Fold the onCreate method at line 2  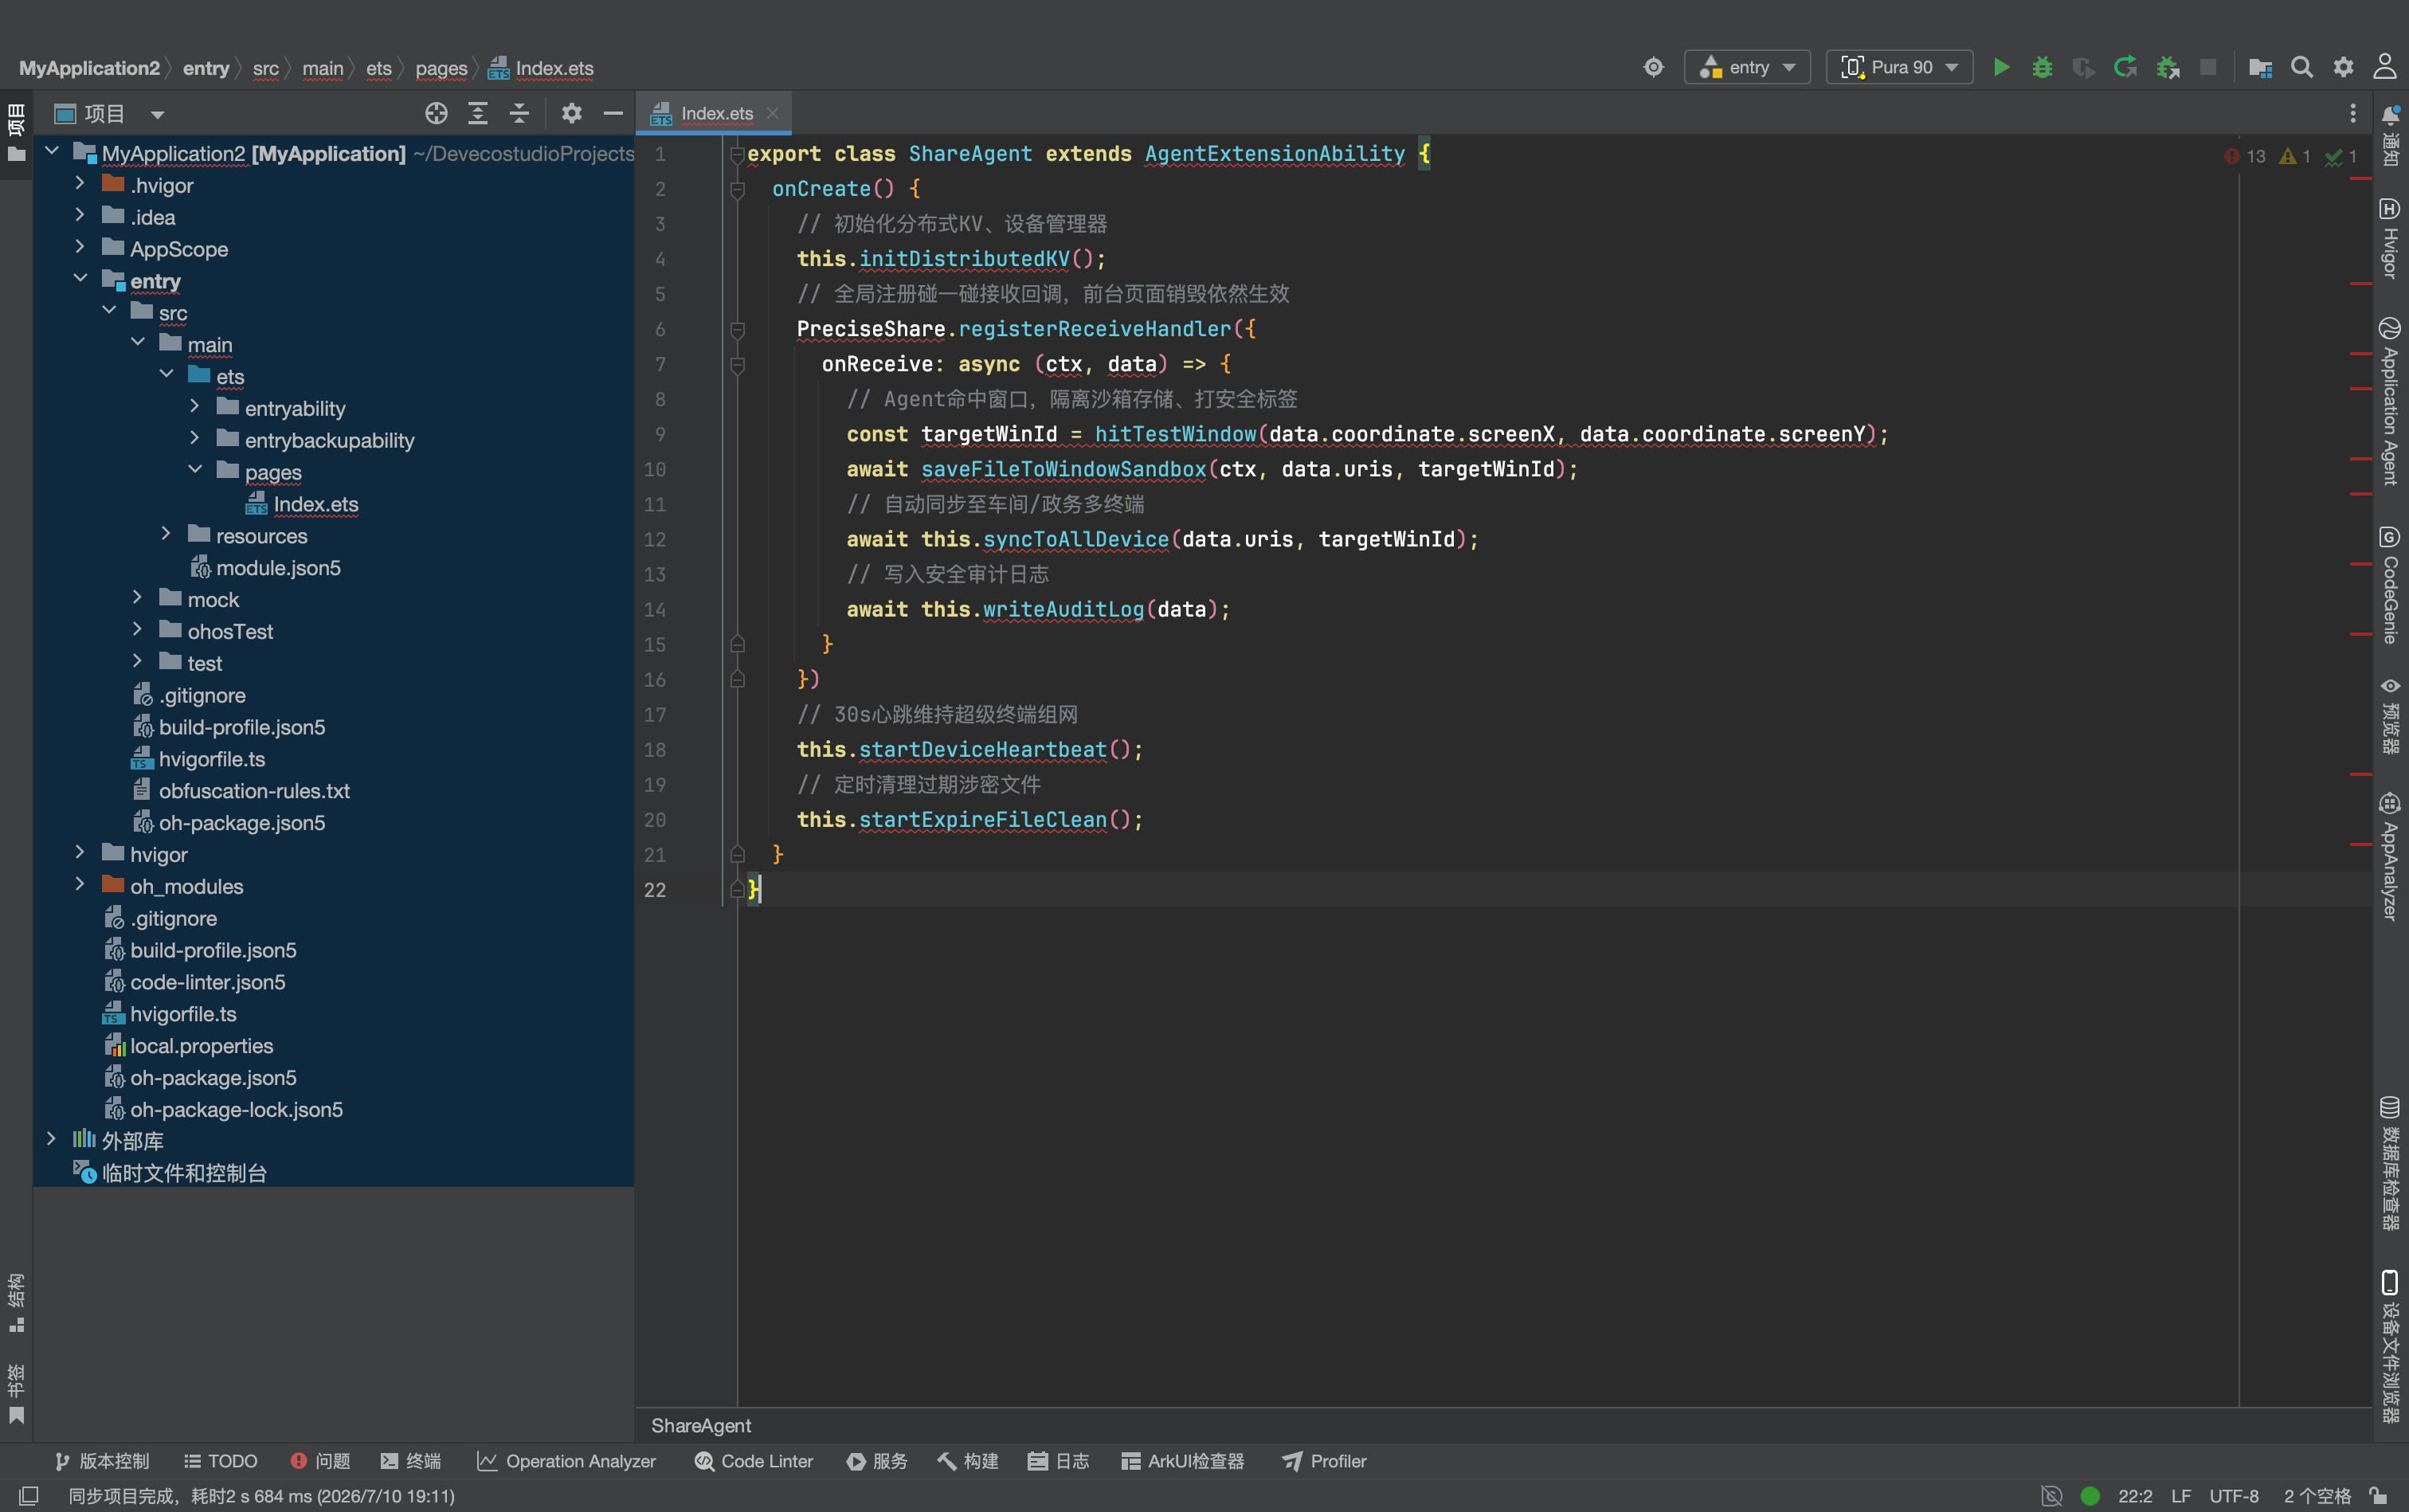(x=738, y=189)
